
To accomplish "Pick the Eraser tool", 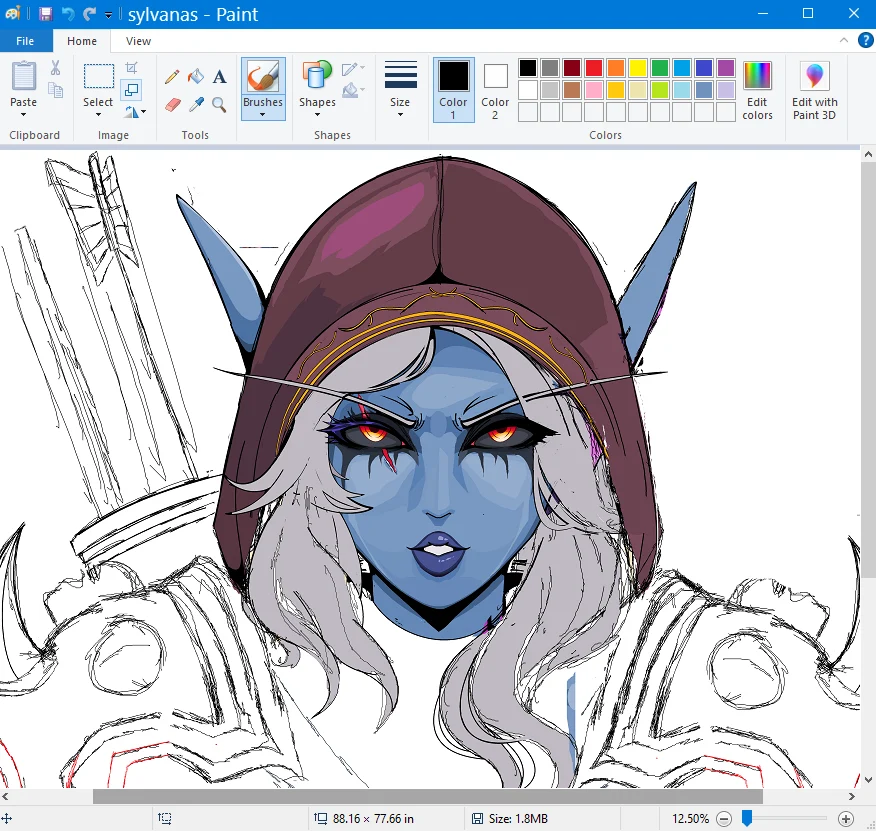I will tap(172, 105).
